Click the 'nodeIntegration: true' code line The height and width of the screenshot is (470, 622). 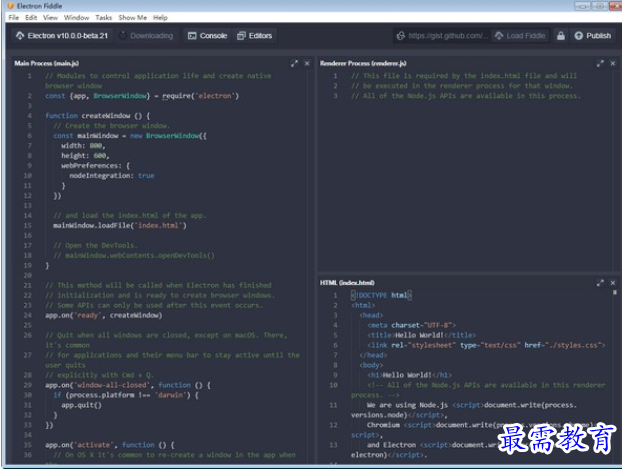[x=112, y=176]
